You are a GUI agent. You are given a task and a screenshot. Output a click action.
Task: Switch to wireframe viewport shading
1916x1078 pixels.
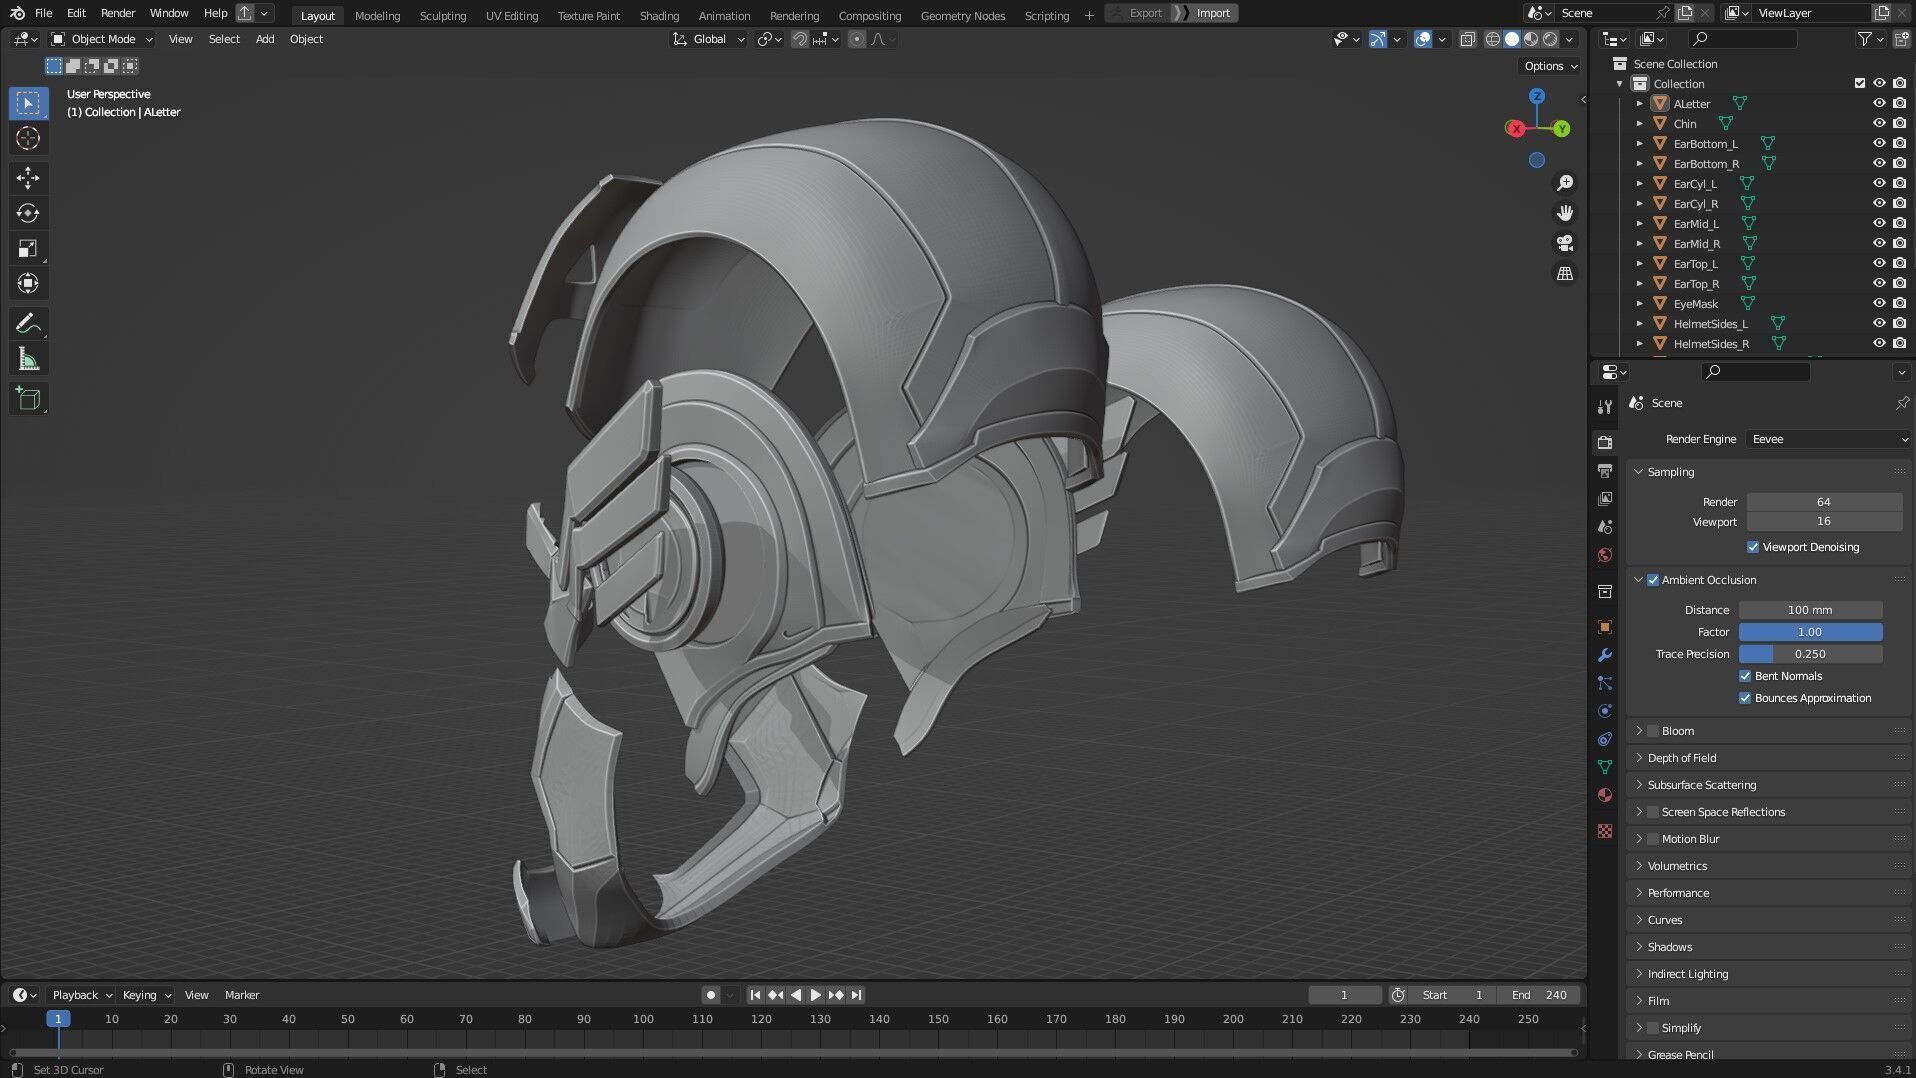click(x=1493, y=39)
